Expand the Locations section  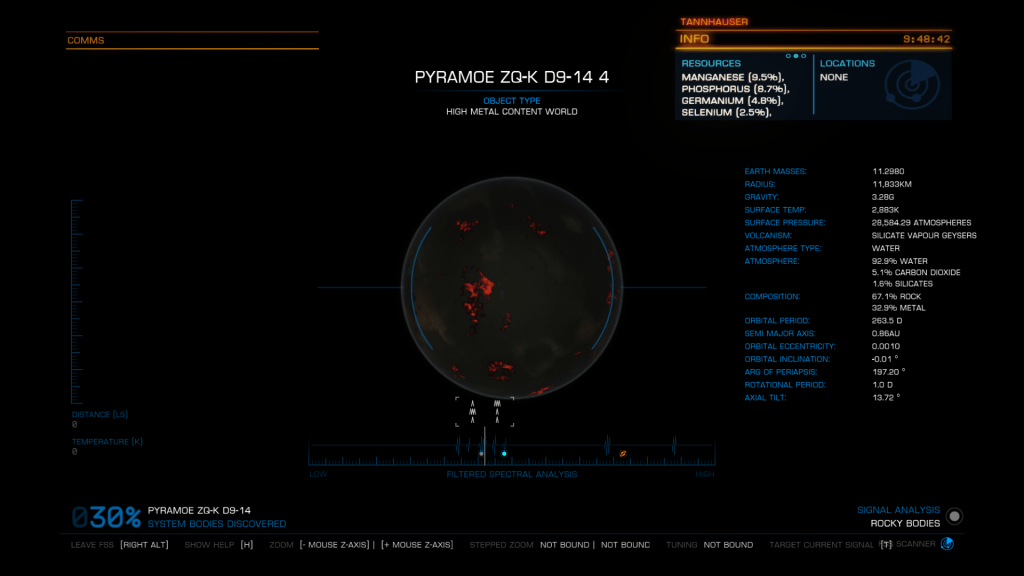(847, 63)
